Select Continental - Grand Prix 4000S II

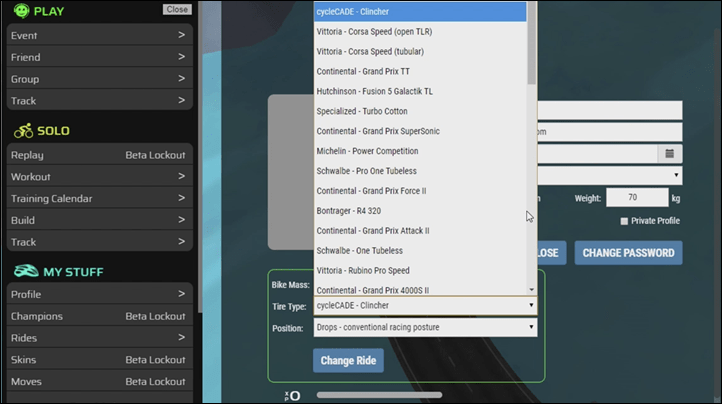[x=420, y=289]
